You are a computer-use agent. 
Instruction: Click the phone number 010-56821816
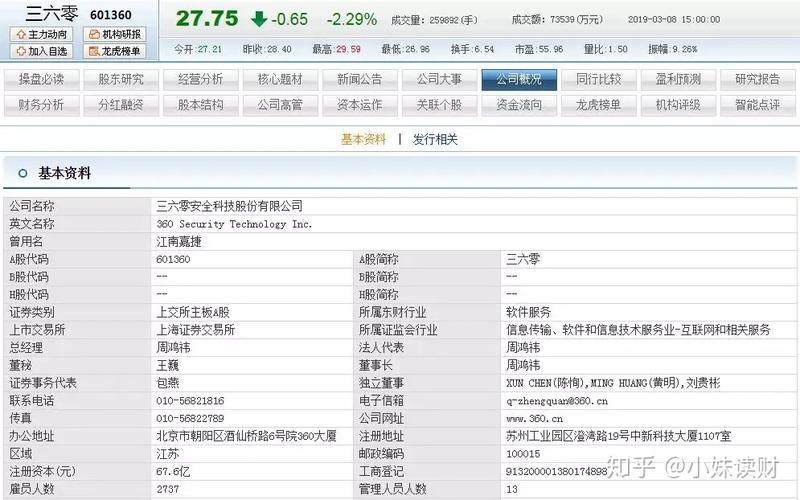coord(190,401)
